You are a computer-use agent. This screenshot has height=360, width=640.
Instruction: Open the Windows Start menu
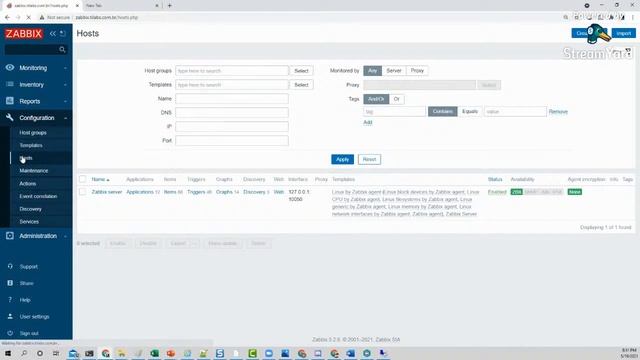(7, 353)
